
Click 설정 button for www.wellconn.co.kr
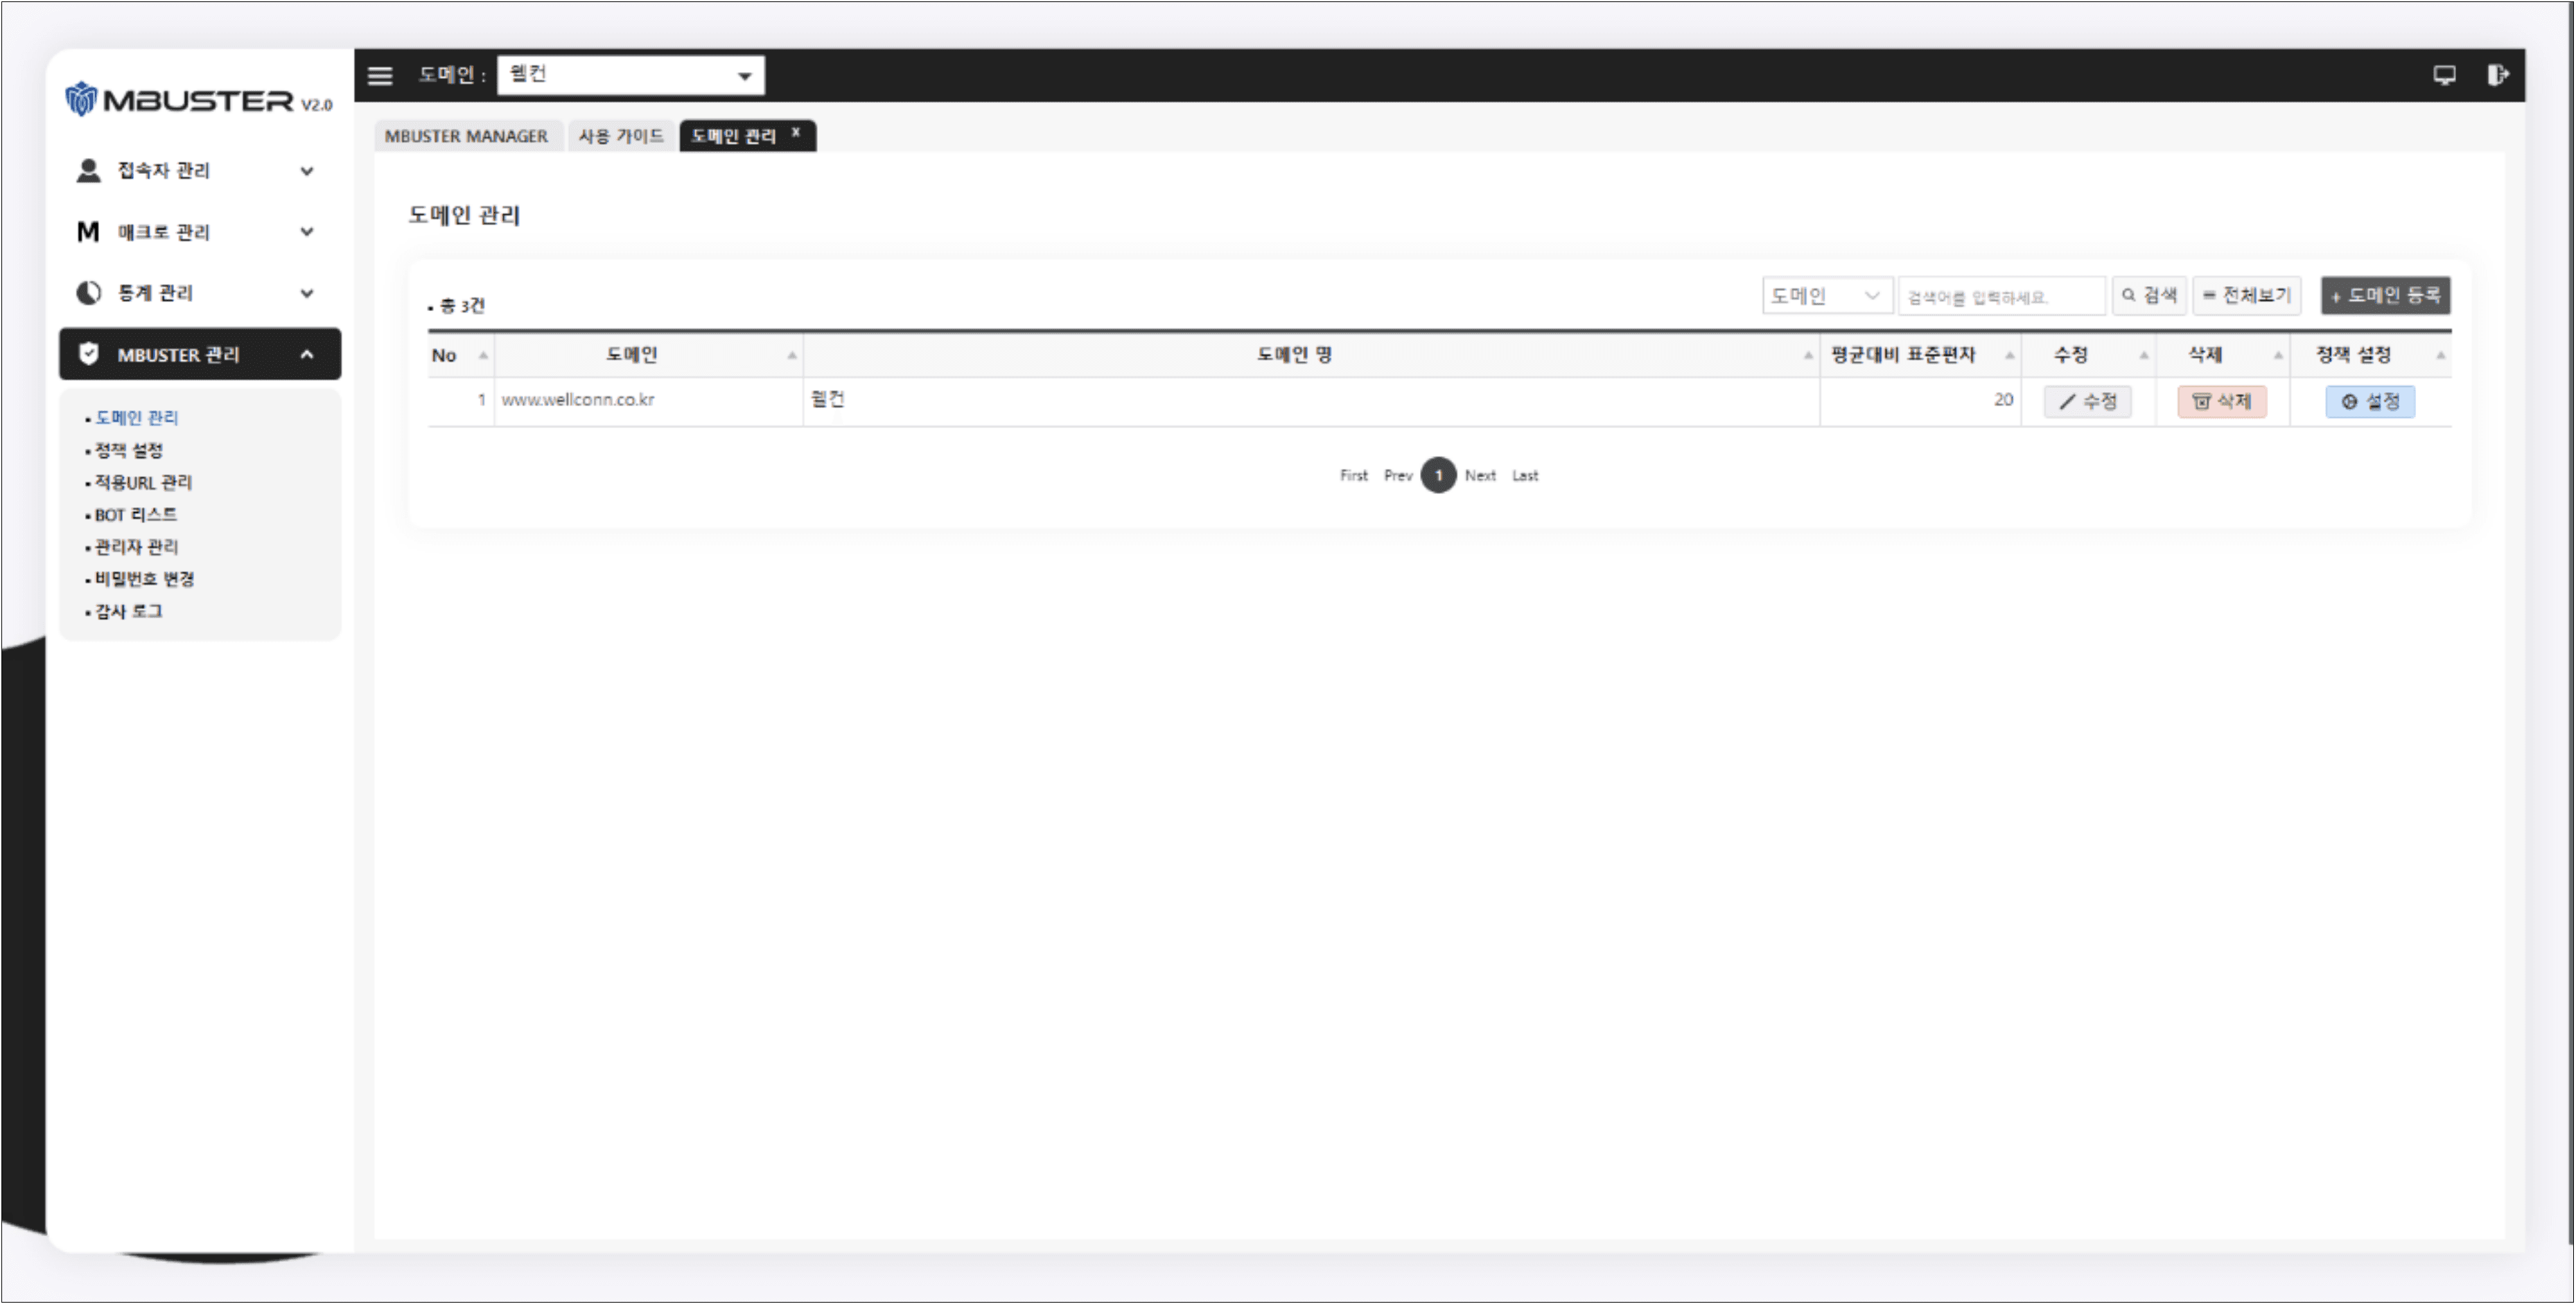click(x=2370, y=402)
